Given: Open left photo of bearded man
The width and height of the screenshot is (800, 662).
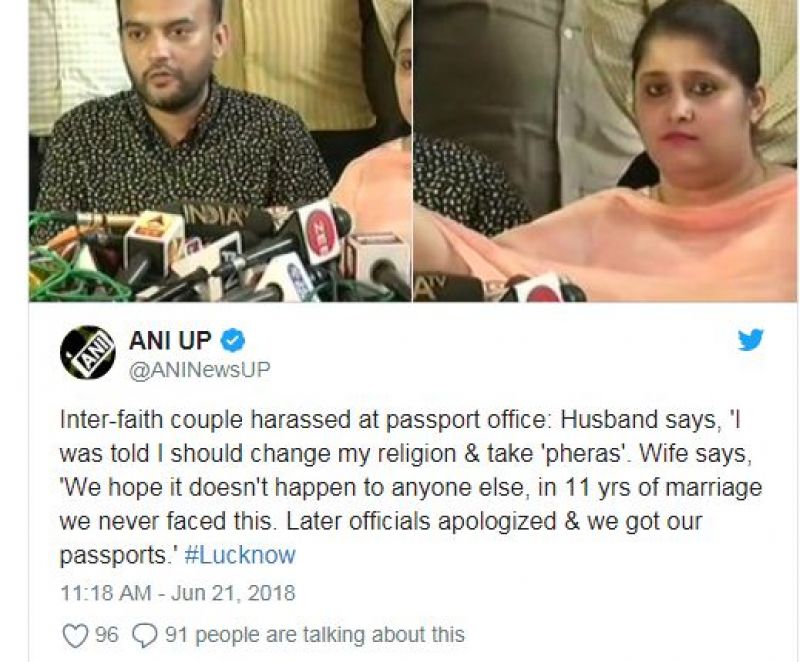Looking at the screenshot, I should click(x=220, y=150).
